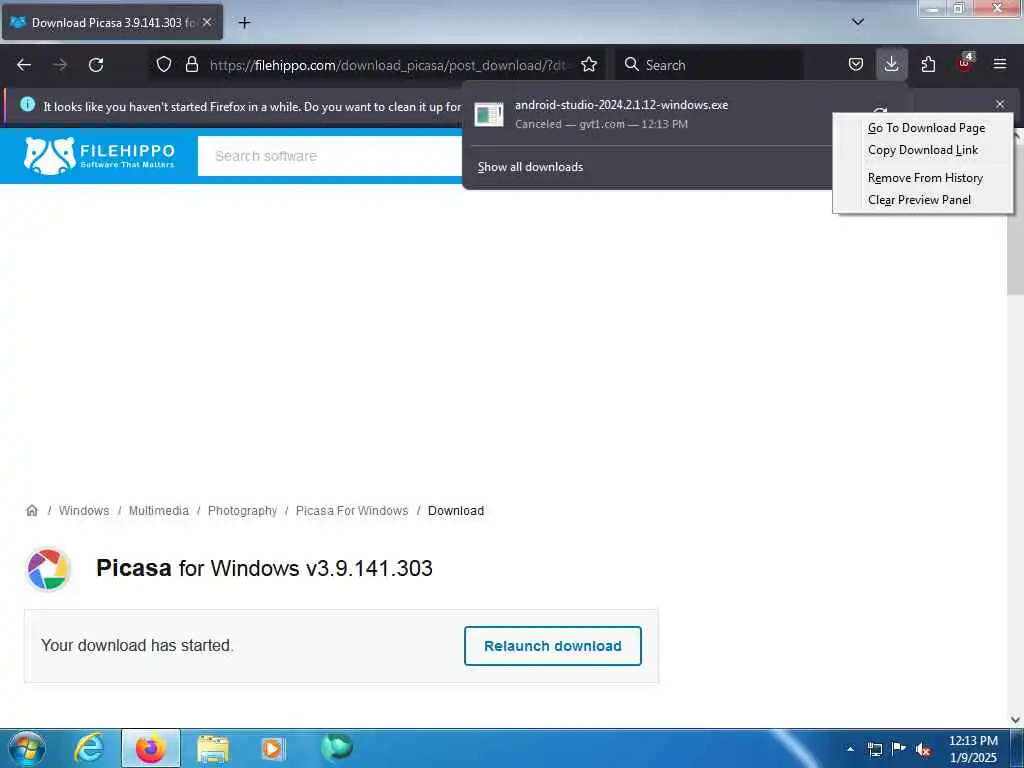Click the Download breadcrumb text
The image size is (1024, 768).
click(x=456, y=511)
